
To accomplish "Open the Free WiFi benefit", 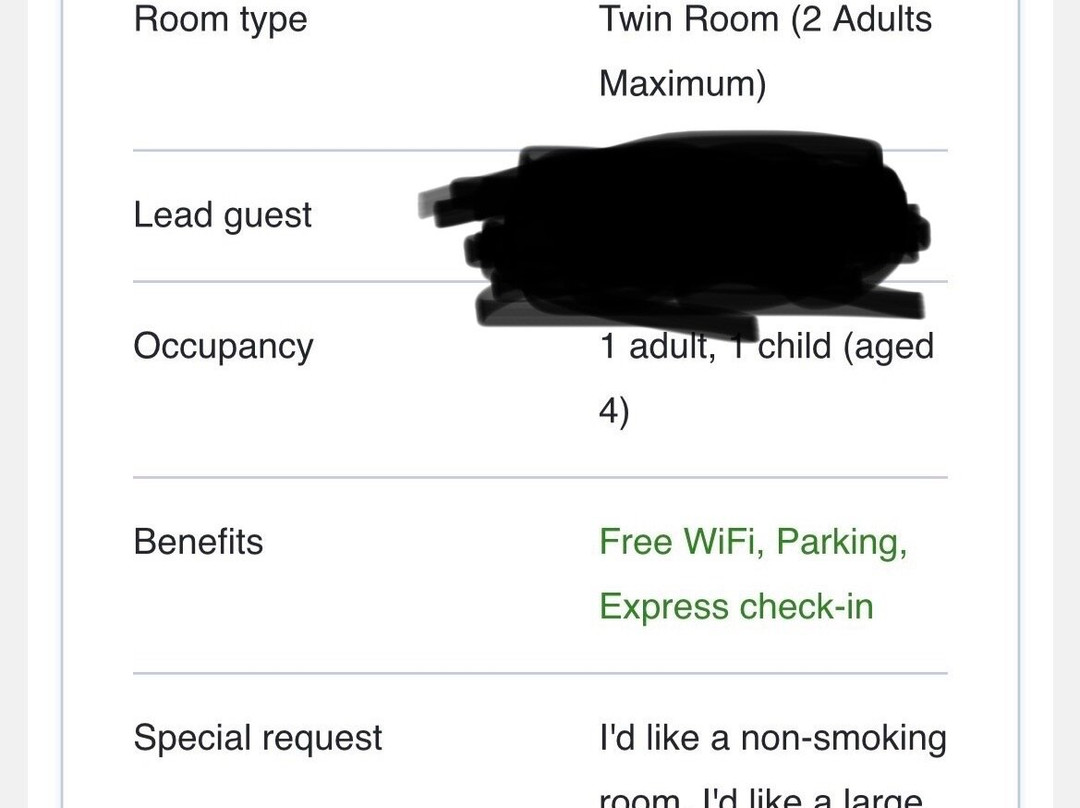I will [x=680, y=542].
